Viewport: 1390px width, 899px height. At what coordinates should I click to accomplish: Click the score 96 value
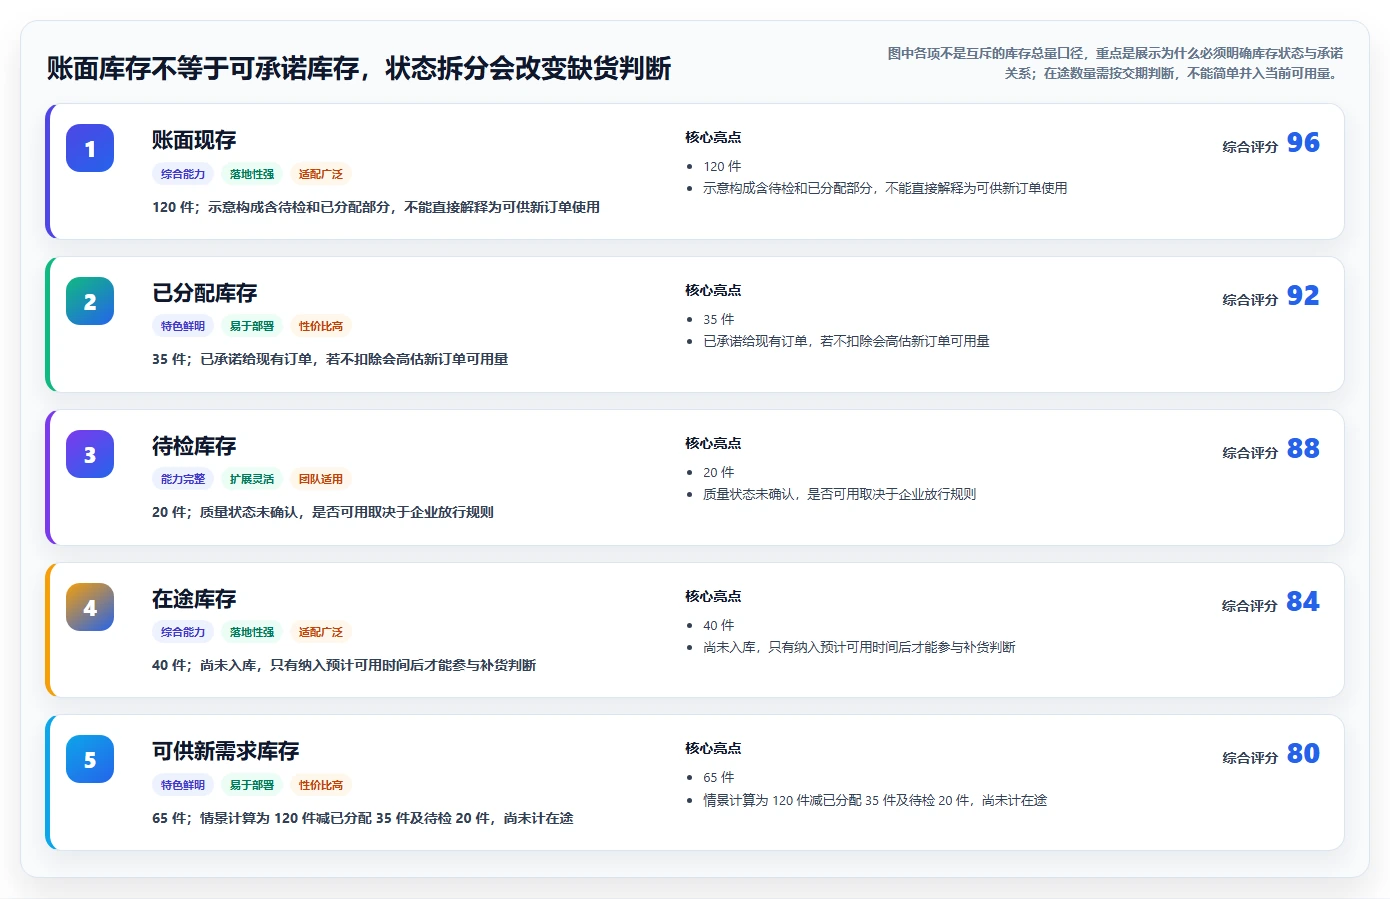[x=1303, y=143]
